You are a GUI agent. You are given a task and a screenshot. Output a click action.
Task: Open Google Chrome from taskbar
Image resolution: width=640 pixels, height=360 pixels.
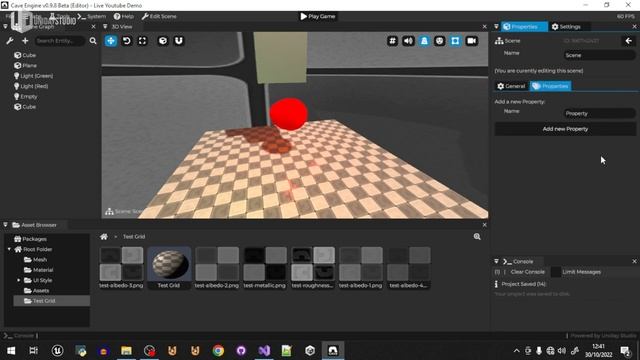coord(218,351)
